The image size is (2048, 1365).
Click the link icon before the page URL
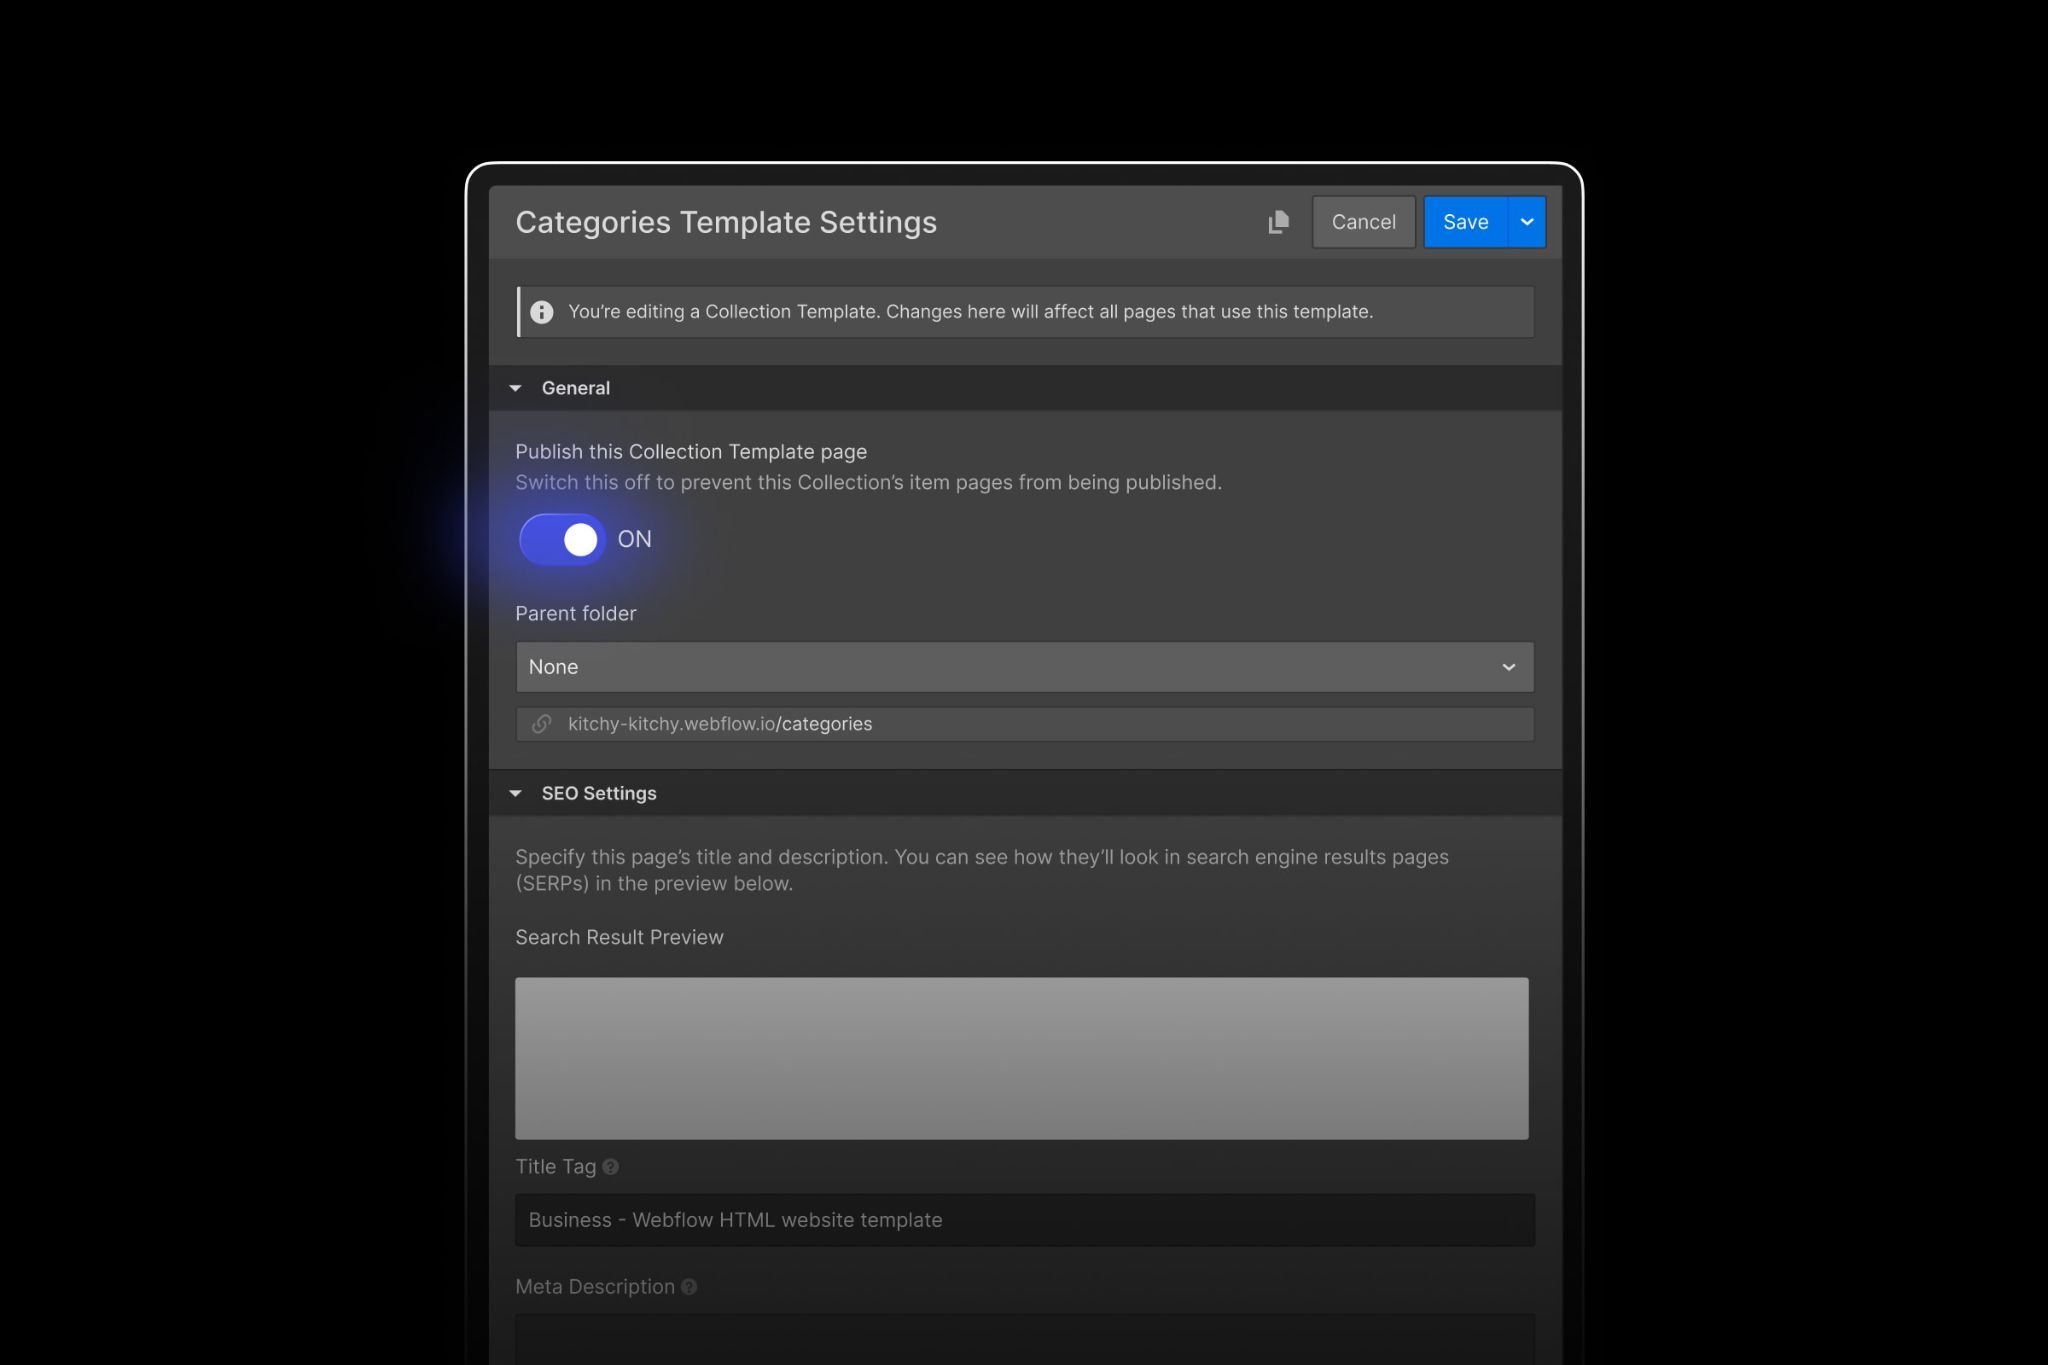pos(541,724)
